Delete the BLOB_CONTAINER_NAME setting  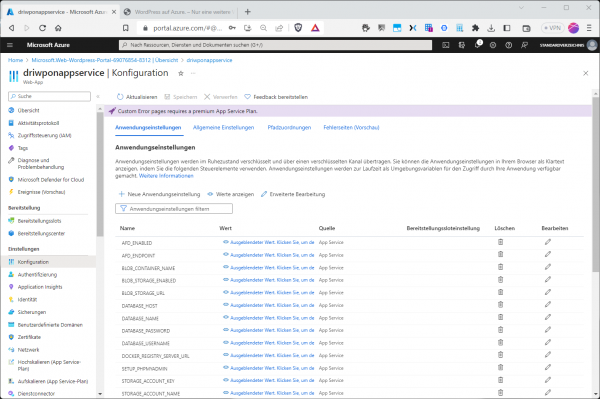(500, 267)
